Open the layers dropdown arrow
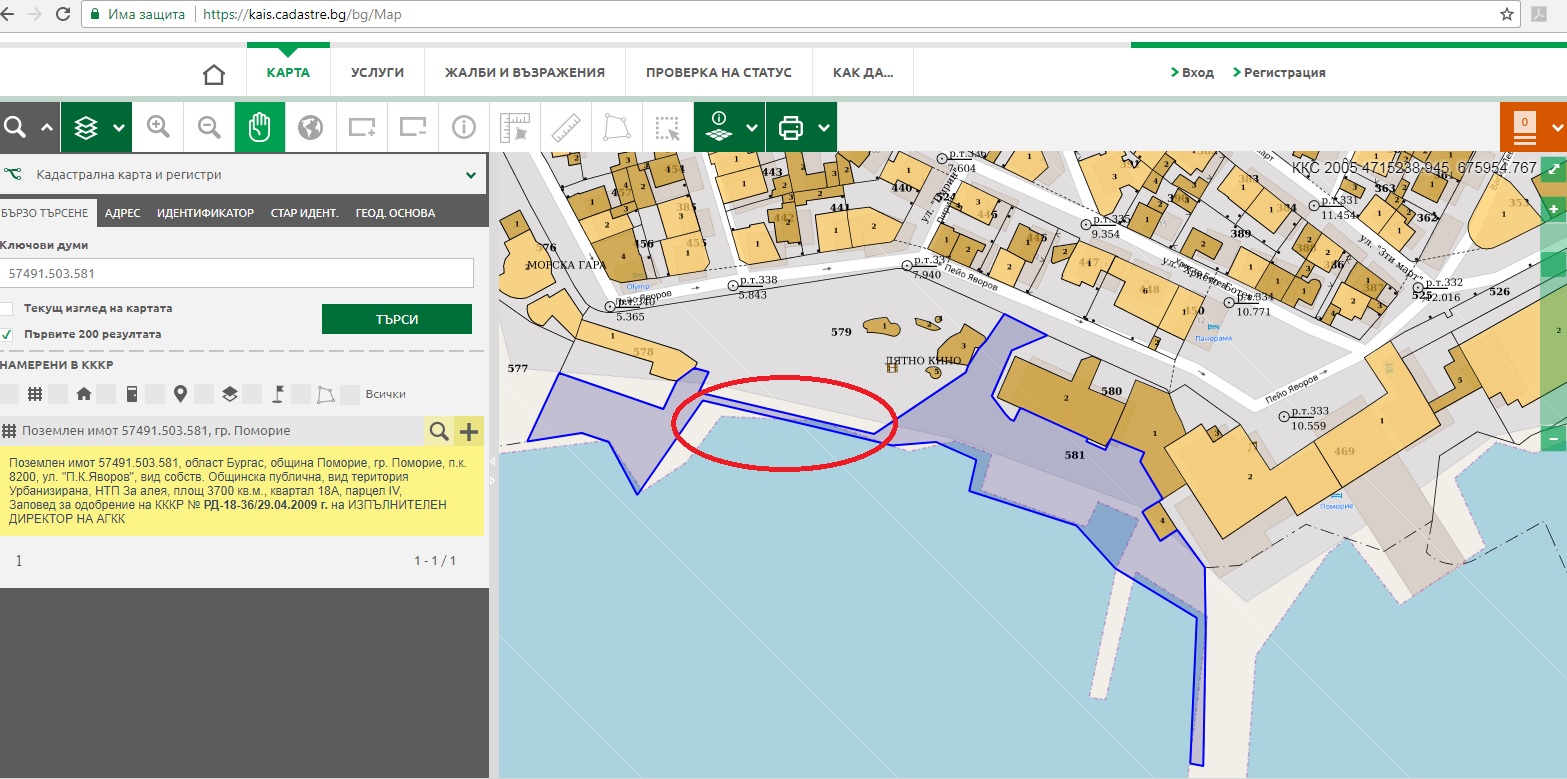The width and height of the screenshot is (1567, 779). (x=119, y=128)
